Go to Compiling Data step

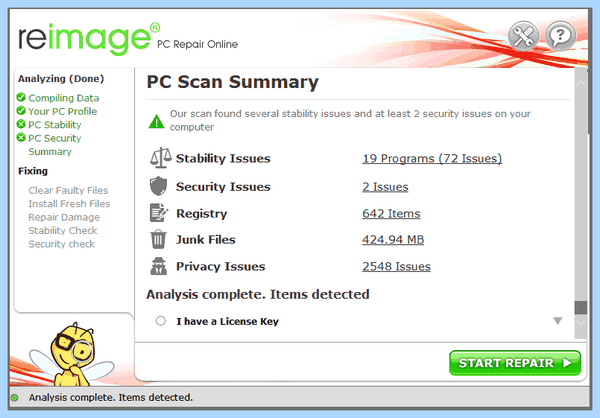[x=64, y=98]
